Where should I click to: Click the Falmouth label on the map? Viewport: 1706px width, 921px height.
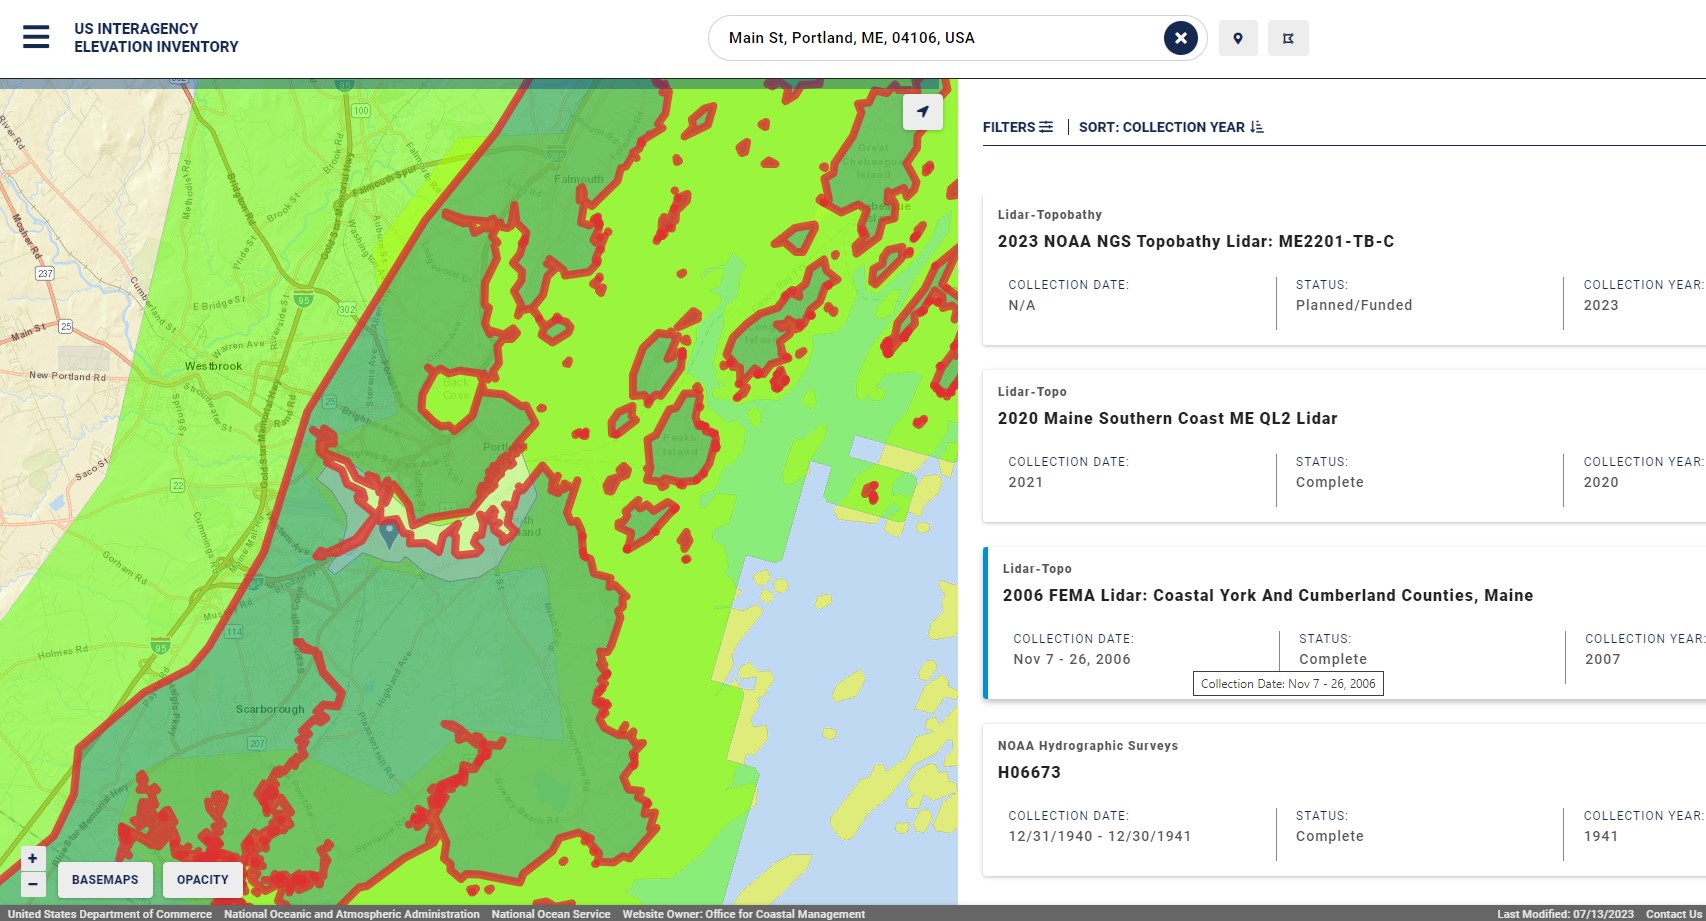pos(579,179)
